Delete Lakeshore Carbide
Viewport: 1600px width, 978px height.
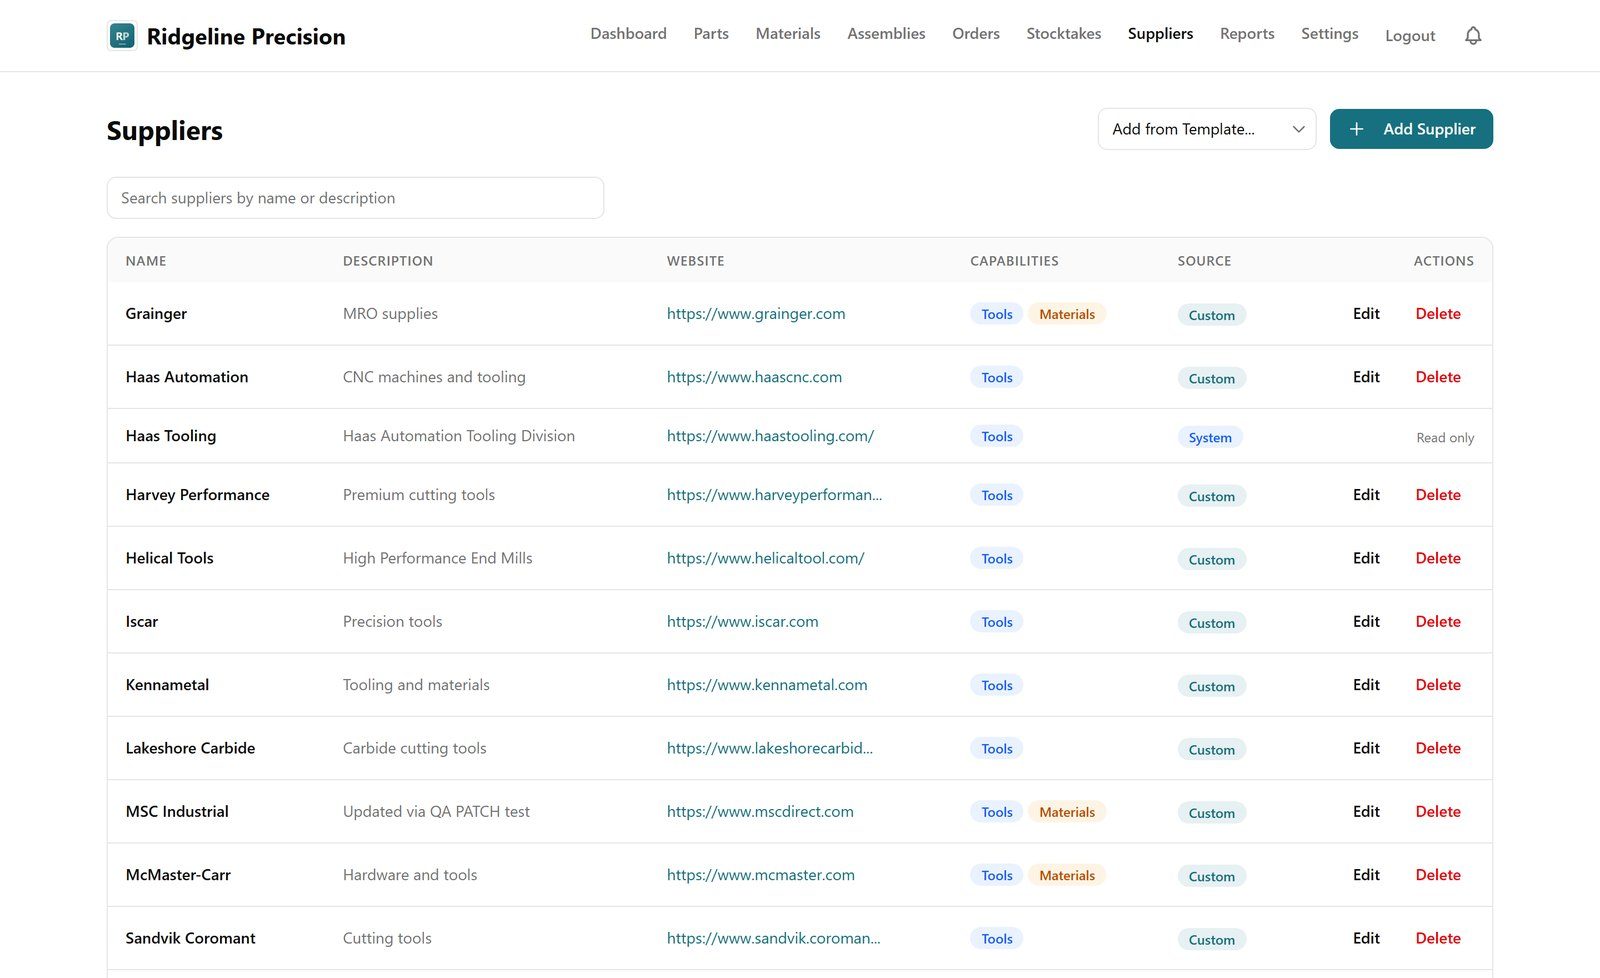click(x=1438, y=748)
